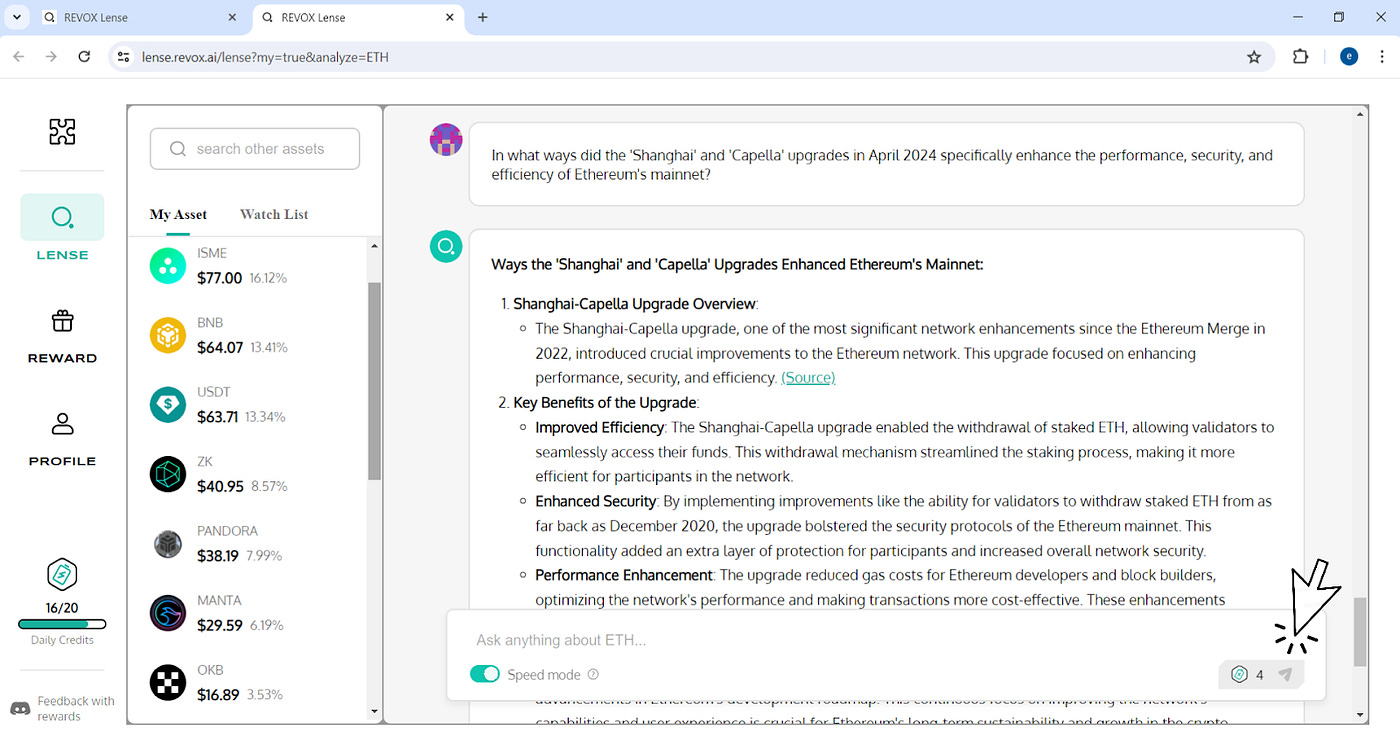
Task: Click the Key Benefits of the Upgrade heading
Action: point(605,402)
